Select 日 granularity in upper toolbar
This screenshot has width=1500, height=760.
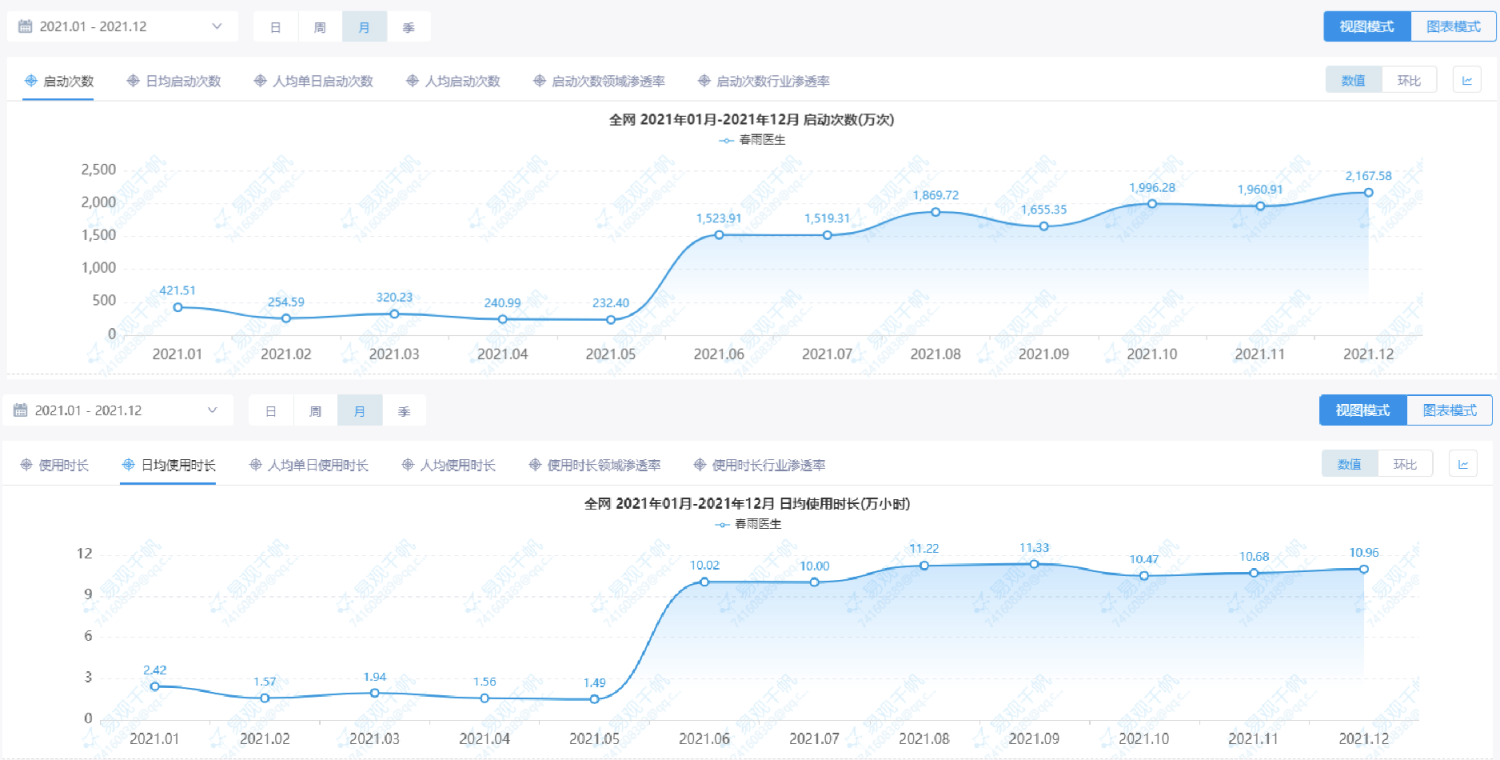tap(275, 27)
